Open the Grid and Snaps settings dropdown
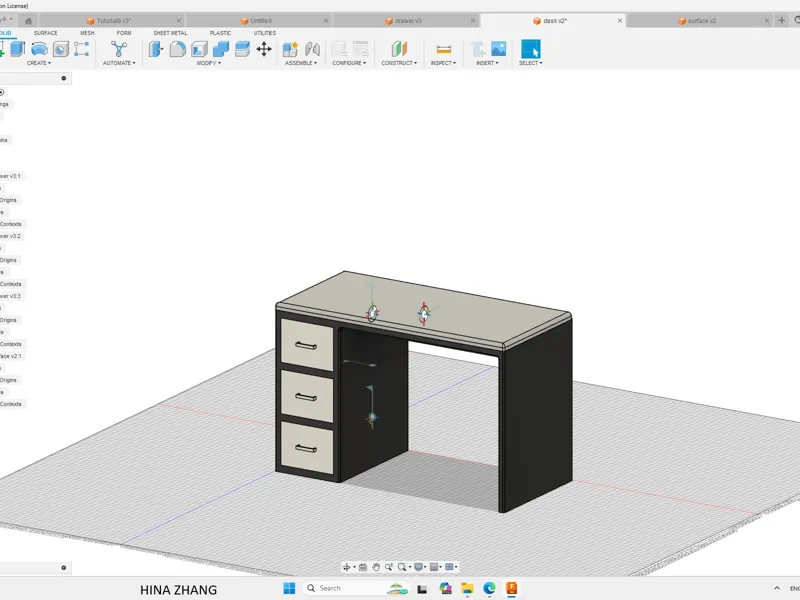The width and height of the screenshot is (800, 600). [x=436, y=567]
